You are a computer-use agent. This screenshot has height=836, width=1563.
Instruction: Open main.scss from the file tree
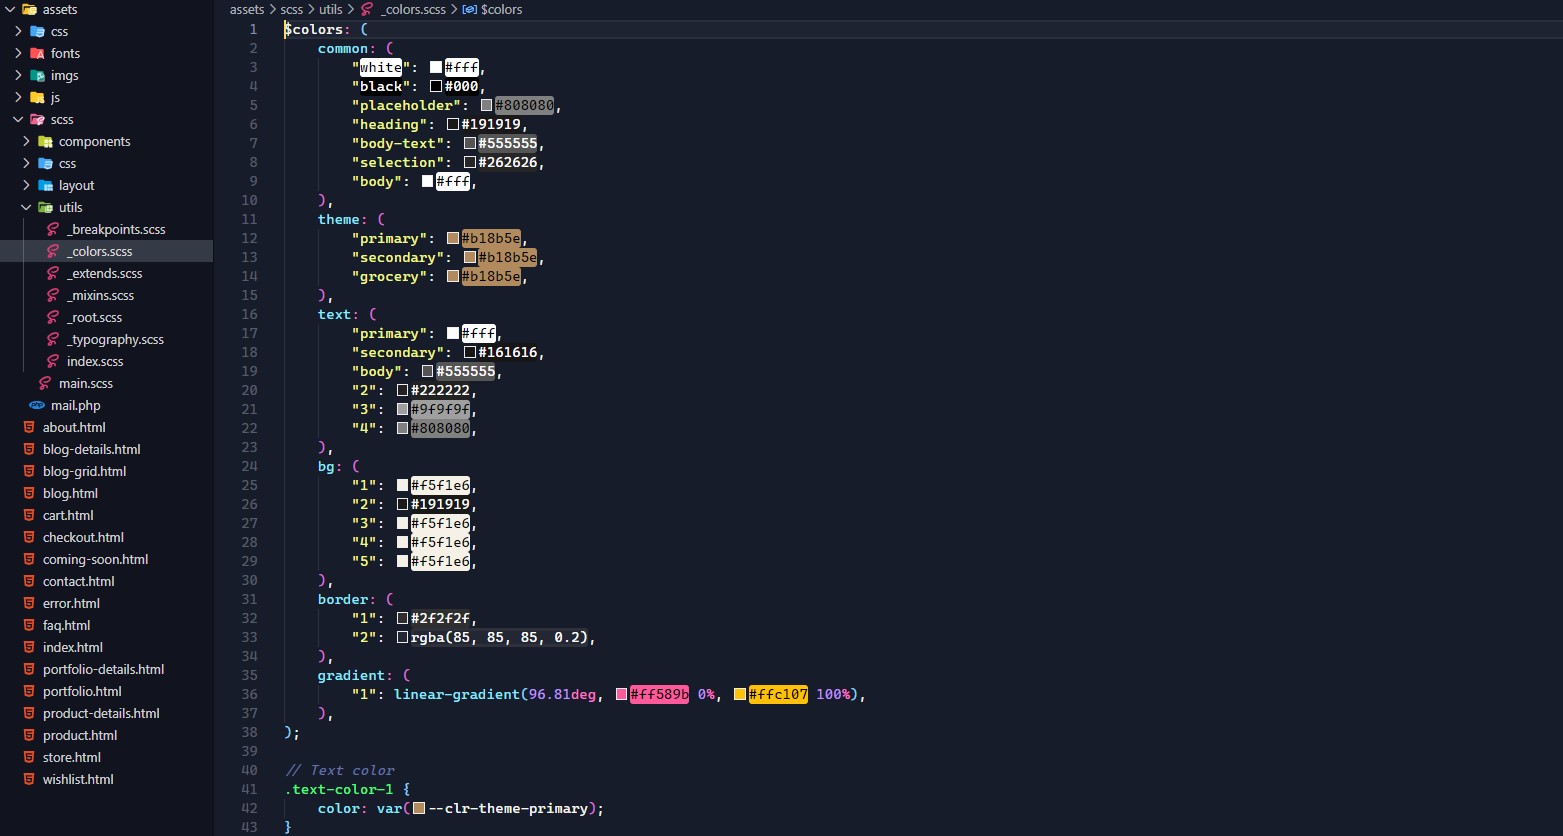(x=86, y=384)
